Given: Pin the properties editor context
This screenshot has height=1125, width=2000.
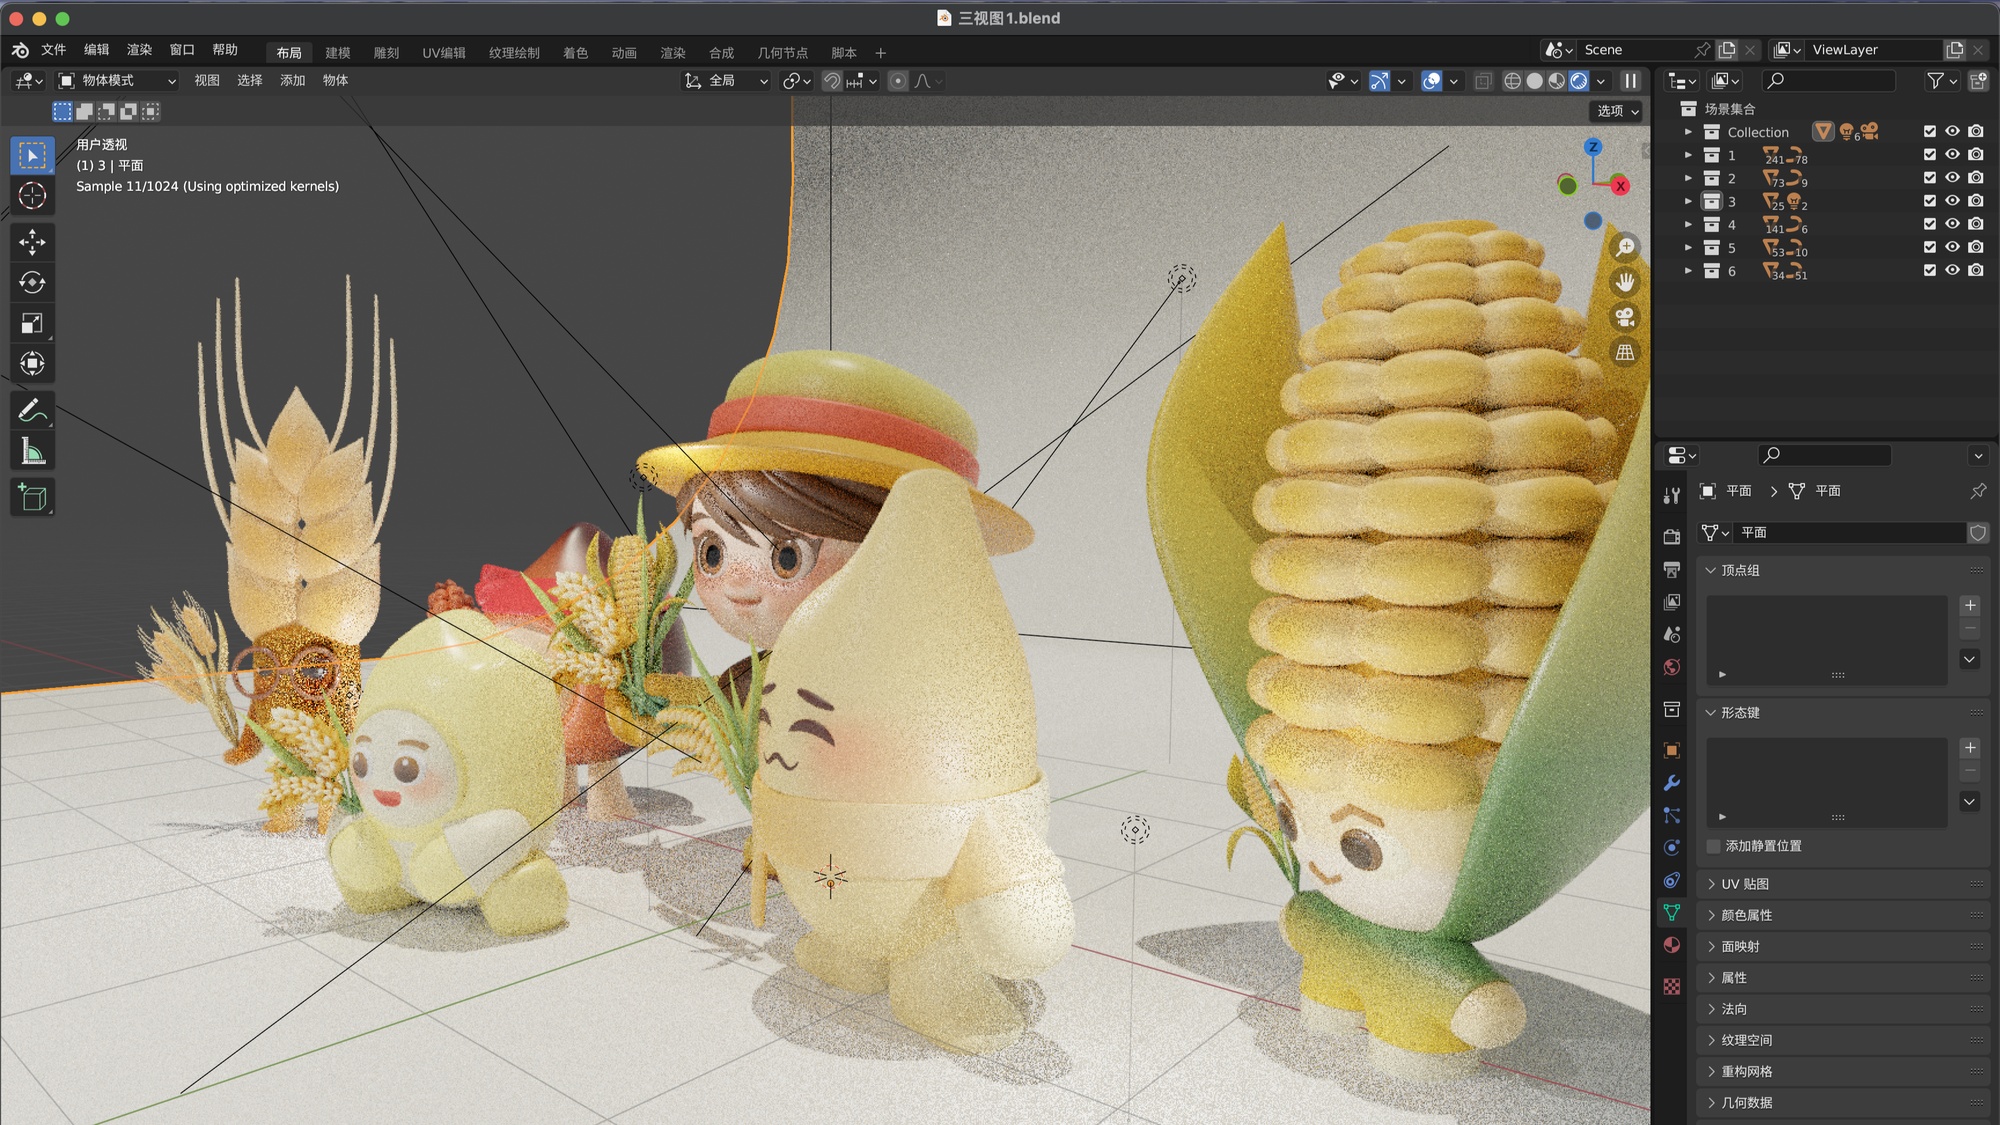Looking at the screenshot, I should click(1978, 491).
